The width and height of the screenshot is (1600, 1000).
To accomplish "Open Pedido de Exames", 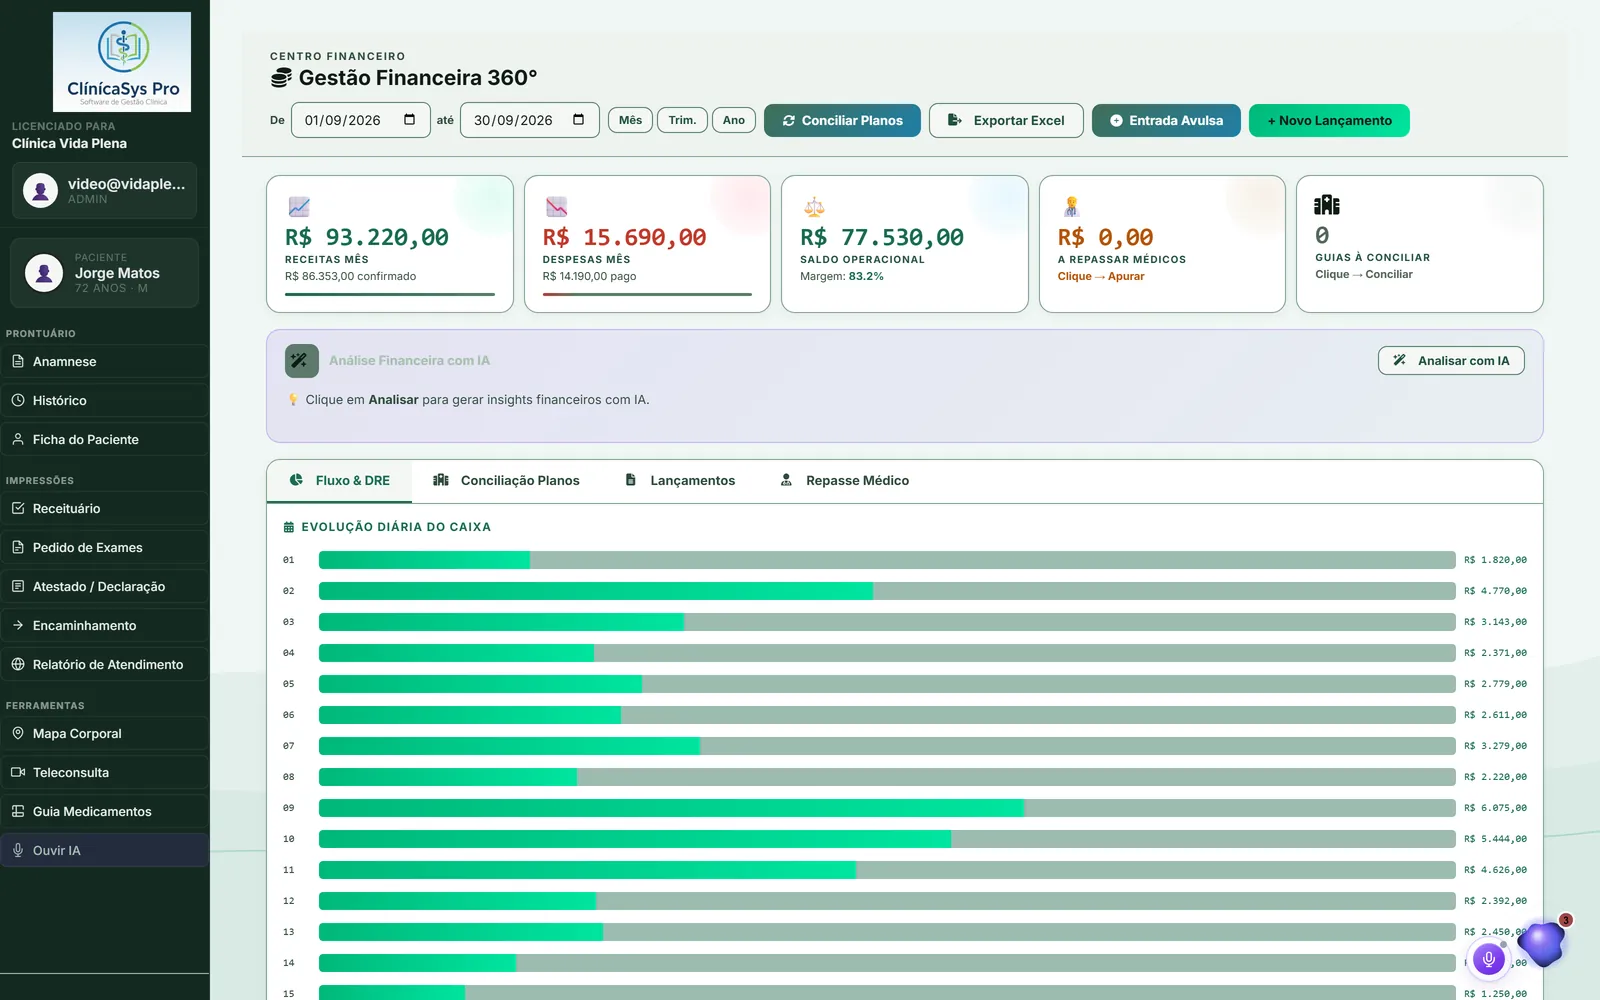I will pyautogui.click(x=105, y=547).
